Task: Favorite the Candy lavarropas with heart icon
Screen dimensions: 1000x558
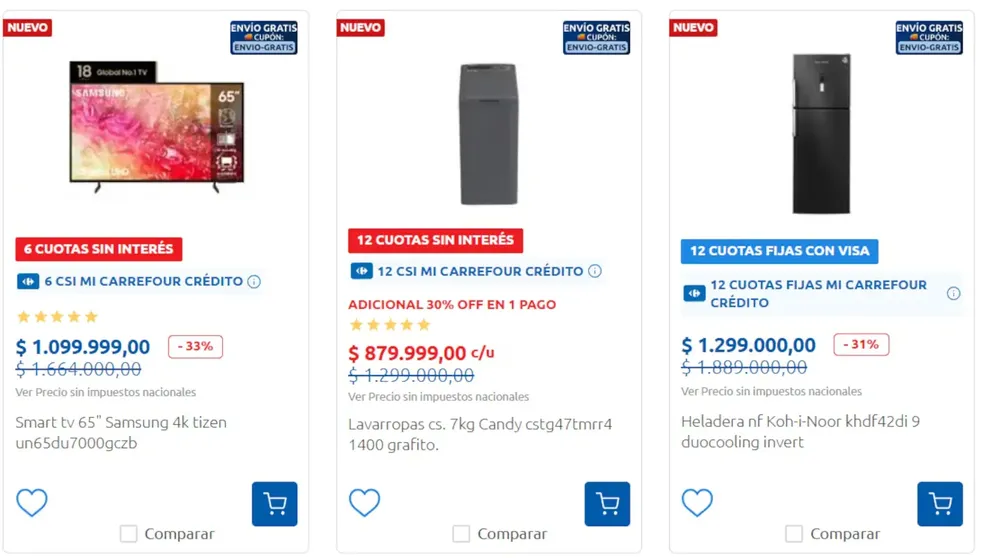Action: 365,502
